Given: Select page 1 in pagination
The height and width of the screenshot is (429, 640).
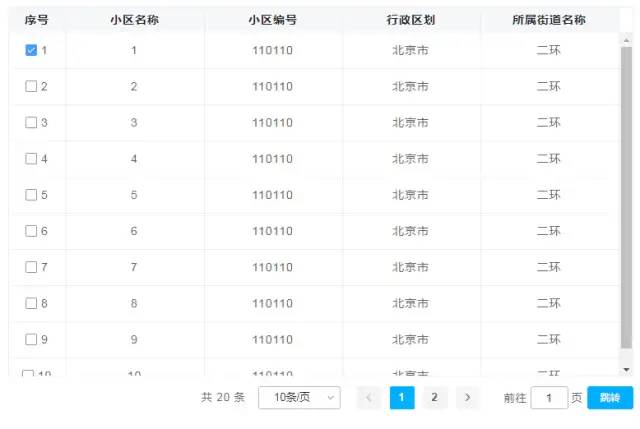Looking at the screenshot, I should 401,397.
